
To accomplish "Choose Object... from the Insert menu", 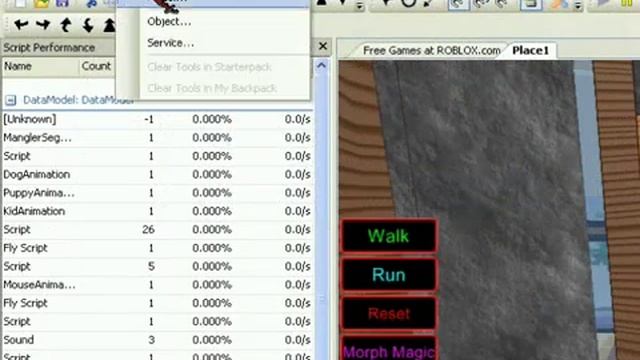I will pos(169,22).
